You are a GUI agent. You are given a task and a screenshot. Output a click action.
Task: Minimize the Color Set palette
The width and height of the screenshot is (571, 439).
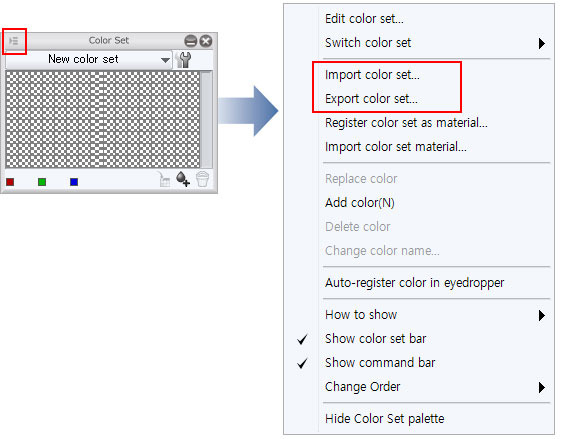pos(190,41)
